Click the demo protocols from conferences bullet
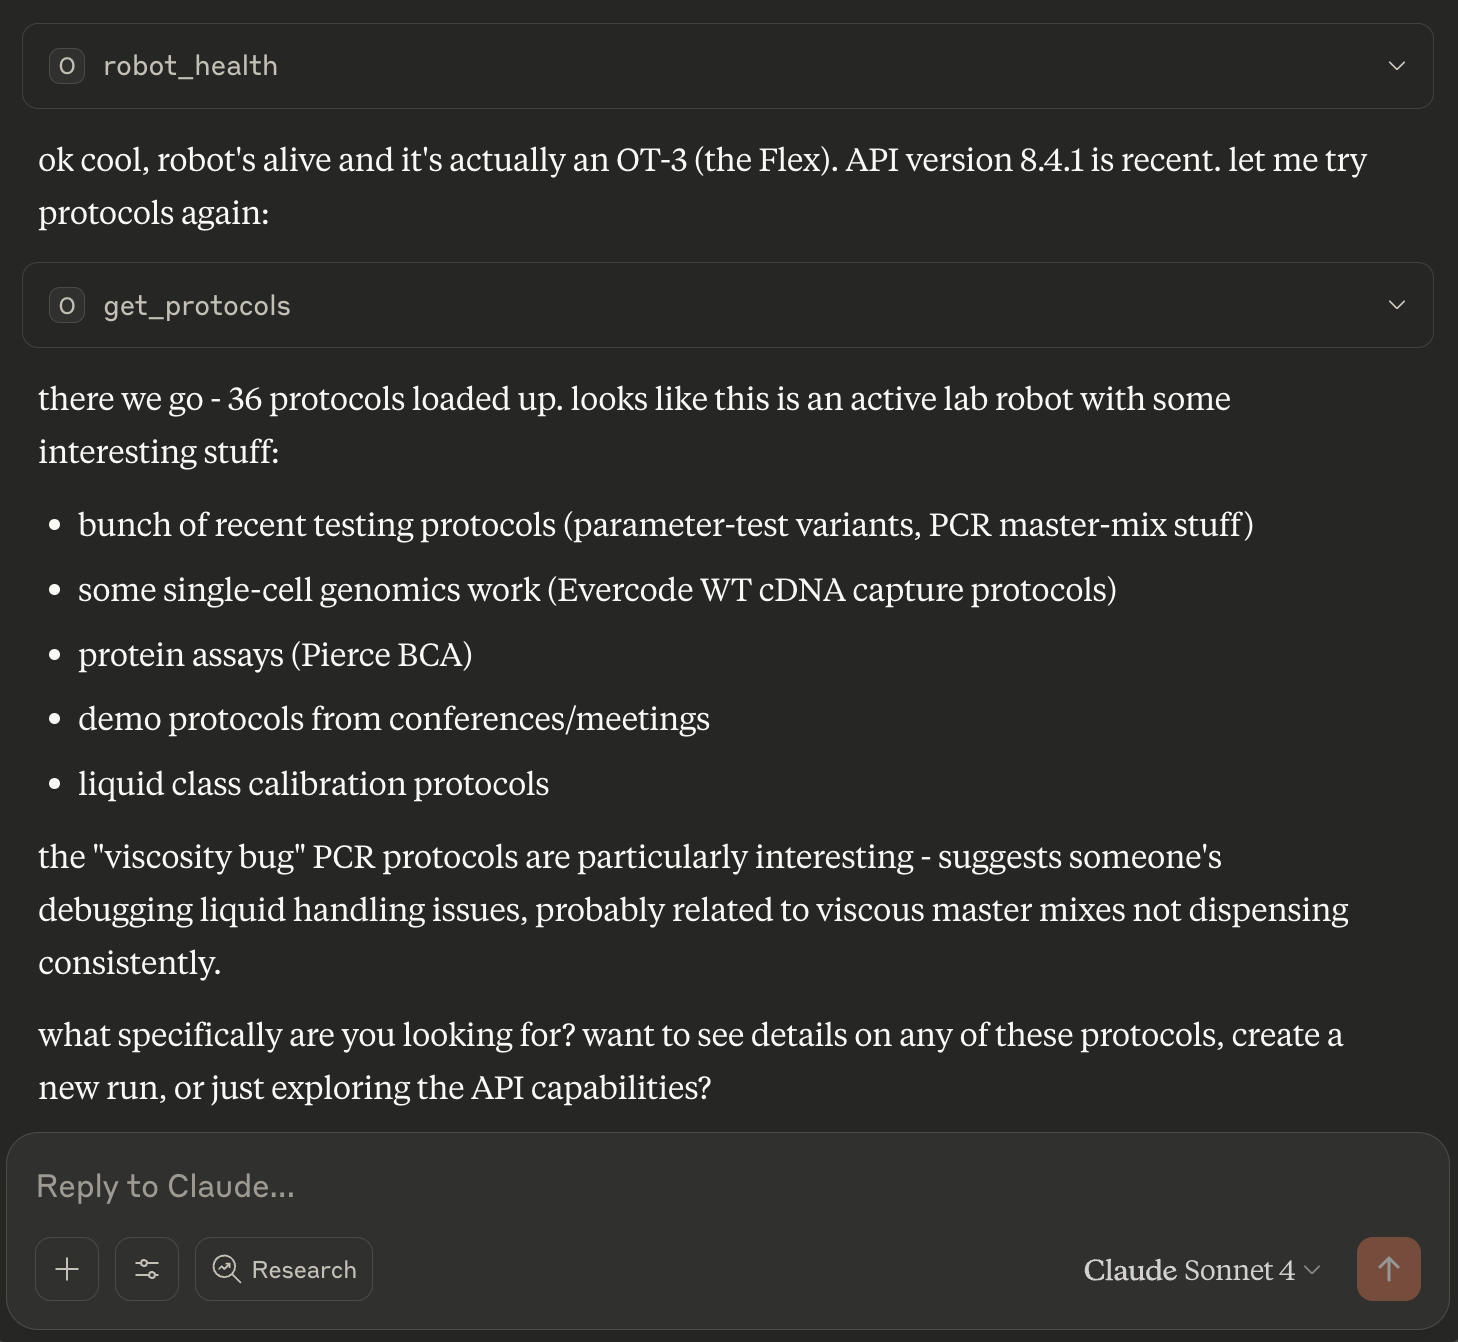Screen dimensions: 1458x1342 click(x=394, y=719)
